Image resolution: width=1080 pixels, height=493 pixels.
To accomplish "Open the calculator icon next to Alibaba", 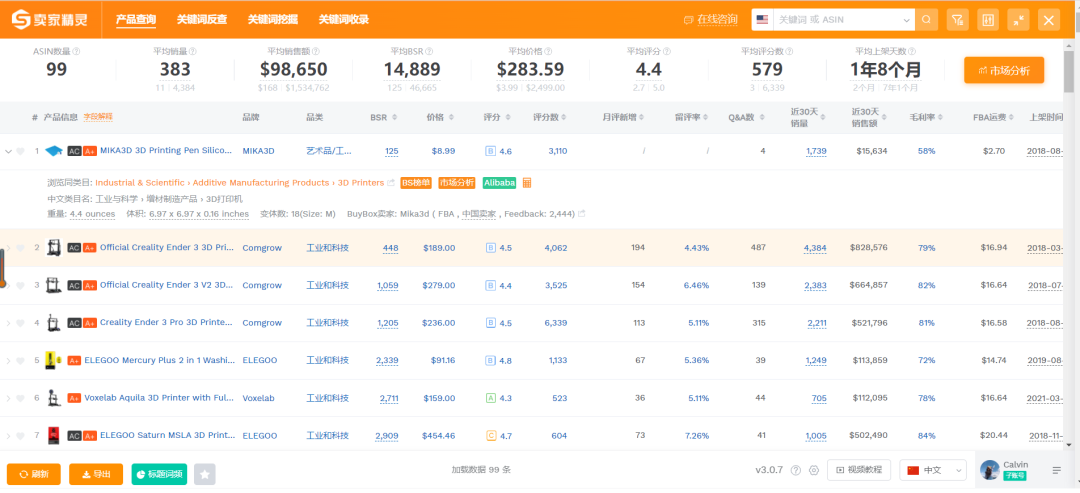I will [527, 182].
